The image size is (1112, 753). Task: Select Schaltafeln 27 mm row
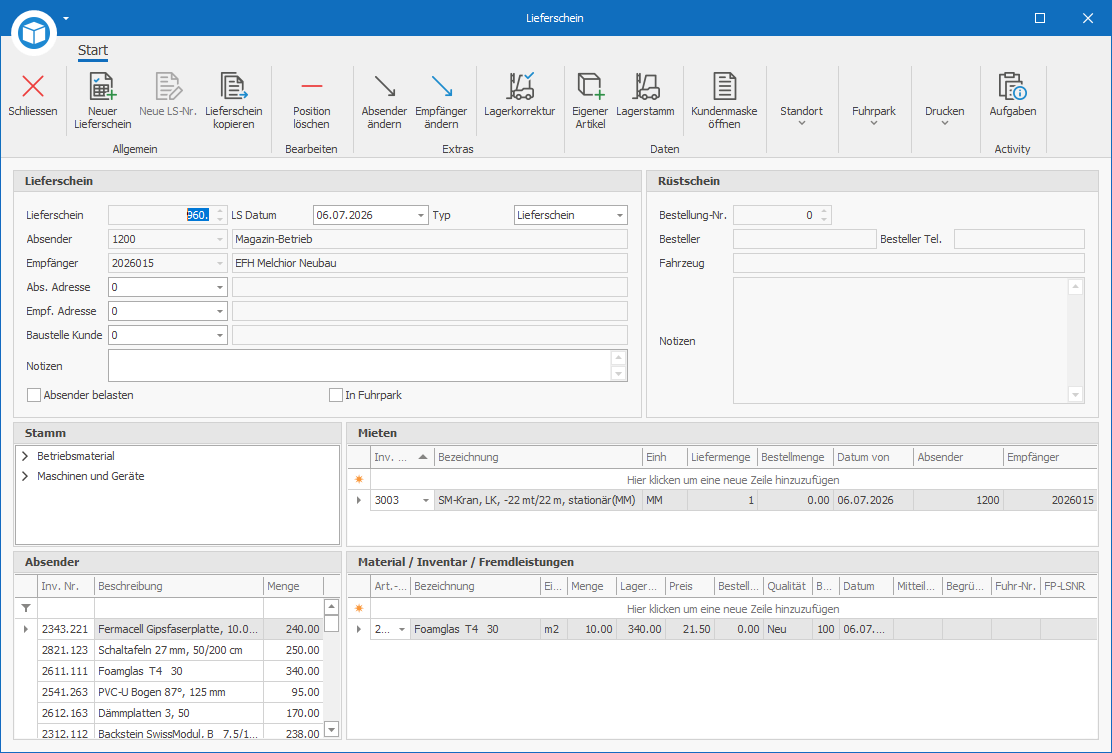[170, 650]
